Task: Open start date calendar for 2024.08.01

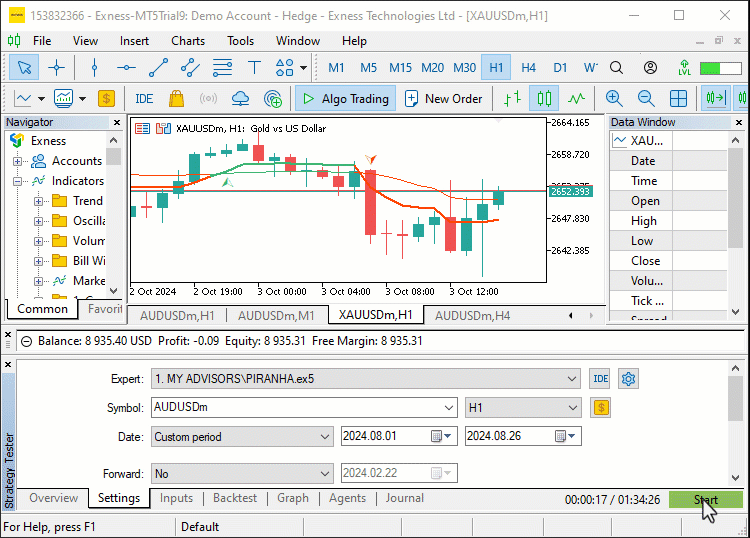Action: pyautogui.click(x=441, y=436)
